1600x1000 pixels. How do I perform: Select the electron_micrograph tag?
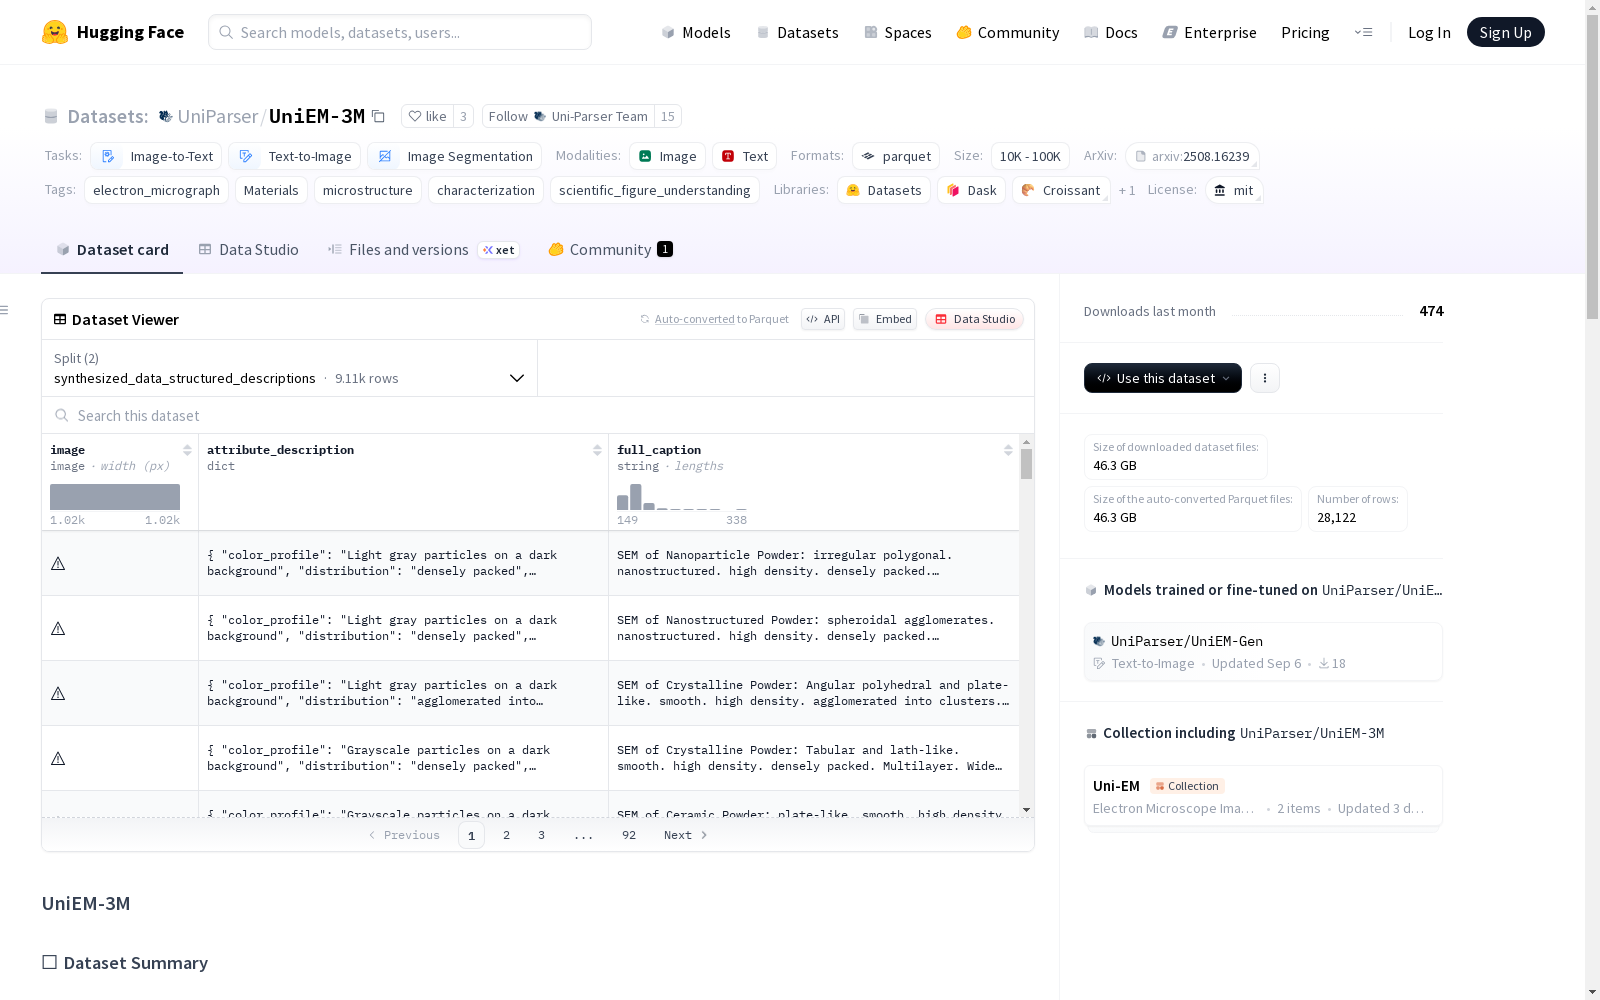(156, 190)
